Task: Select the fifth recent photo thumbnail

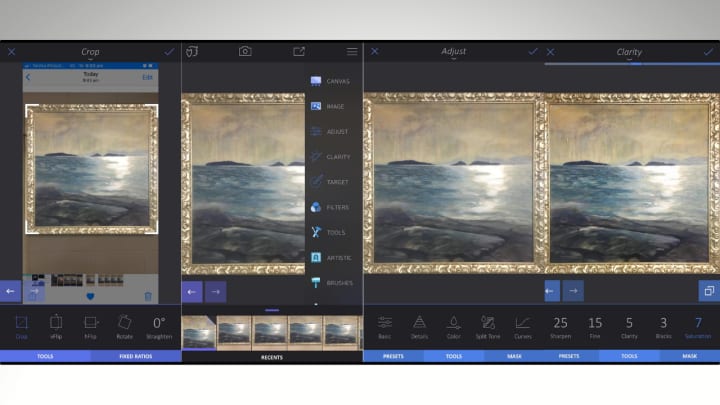Action: (341, 333)
